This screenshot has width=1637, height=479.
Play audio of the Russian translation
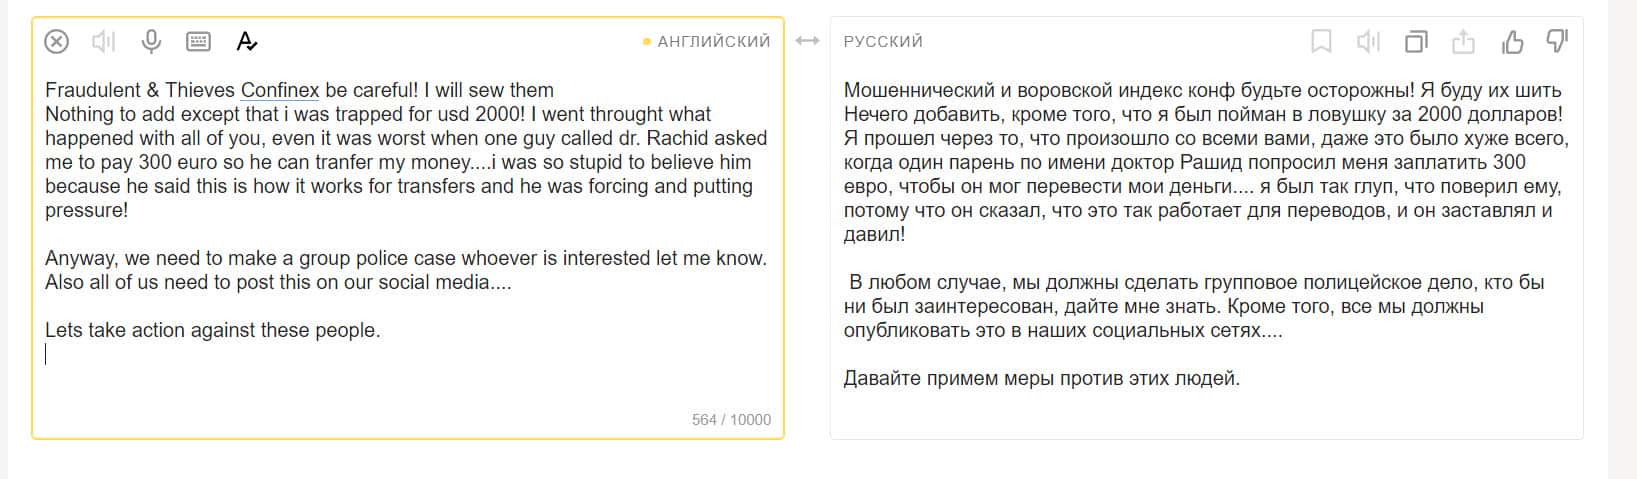click(x=1367, y=41)
